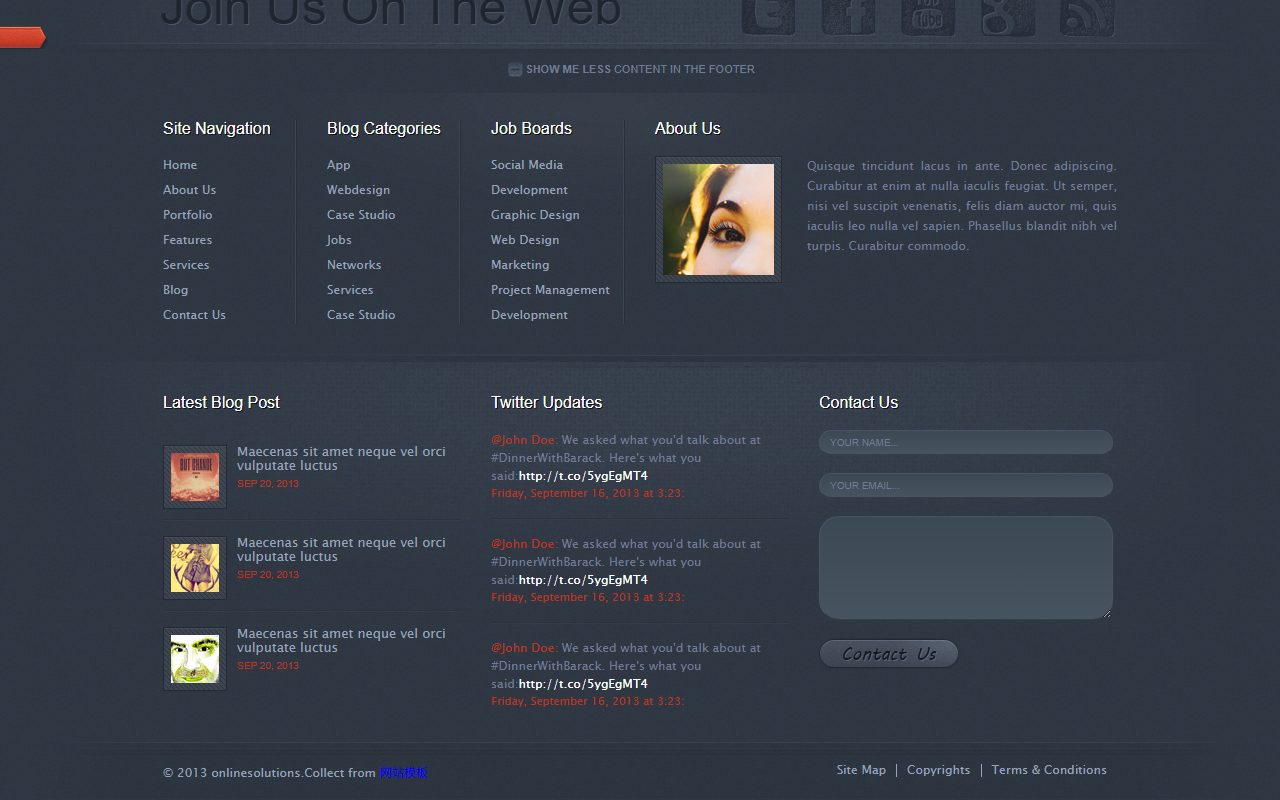Go to Portfolio link

(187, 215)
